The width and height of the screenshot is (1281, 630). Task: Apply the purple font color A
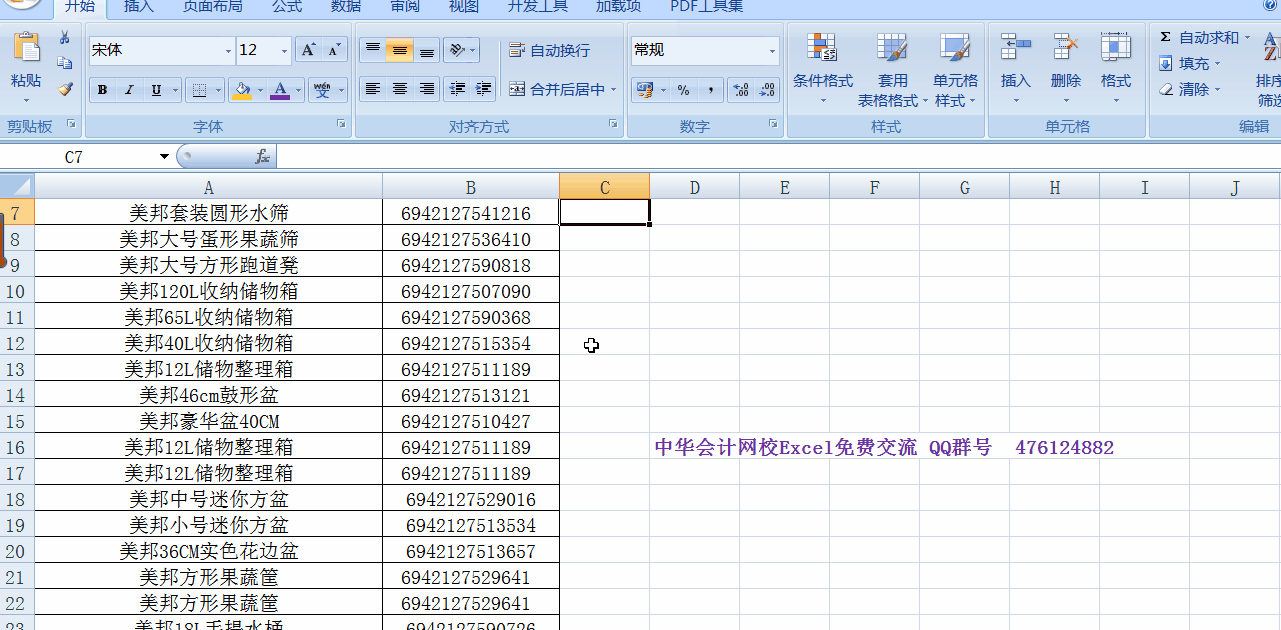[280, 90]
